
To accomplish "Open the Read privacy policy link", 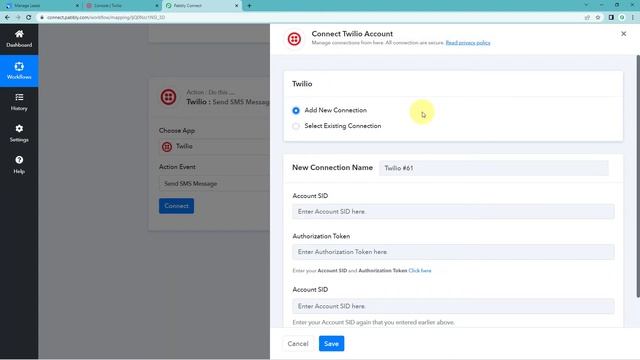I will click(468, 43).
